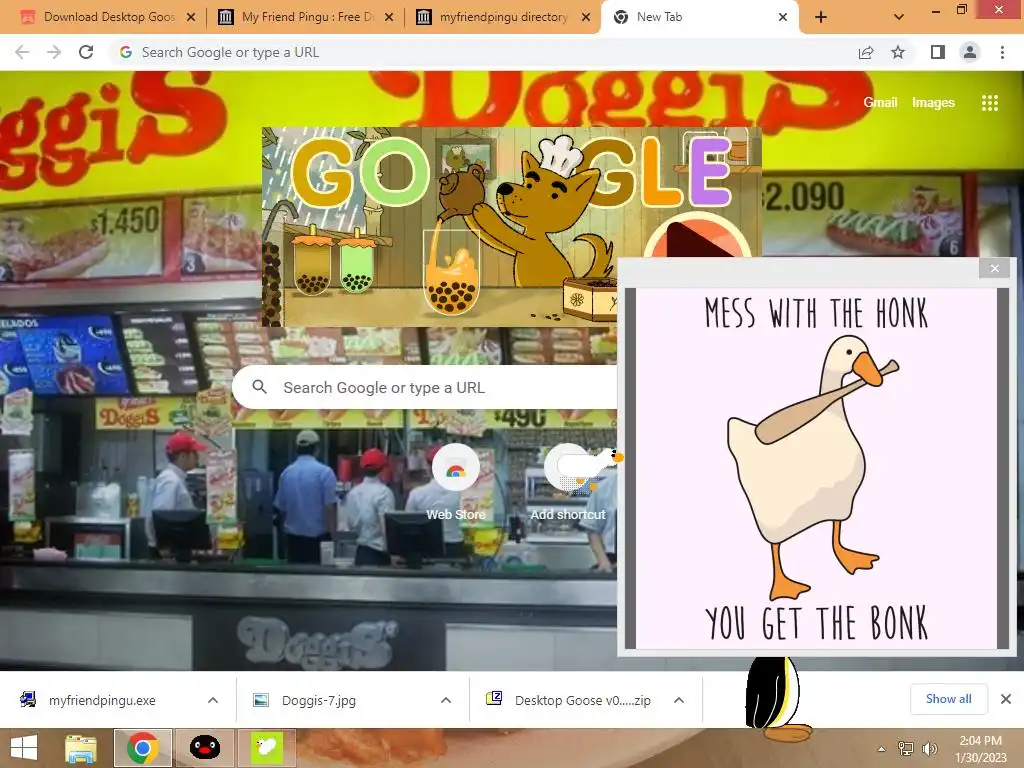Image resolution: width=1024 pixels, height=768 pixels.
Task: Open the Gmail link
Action: pyautogui.click(x=880, y=103)
